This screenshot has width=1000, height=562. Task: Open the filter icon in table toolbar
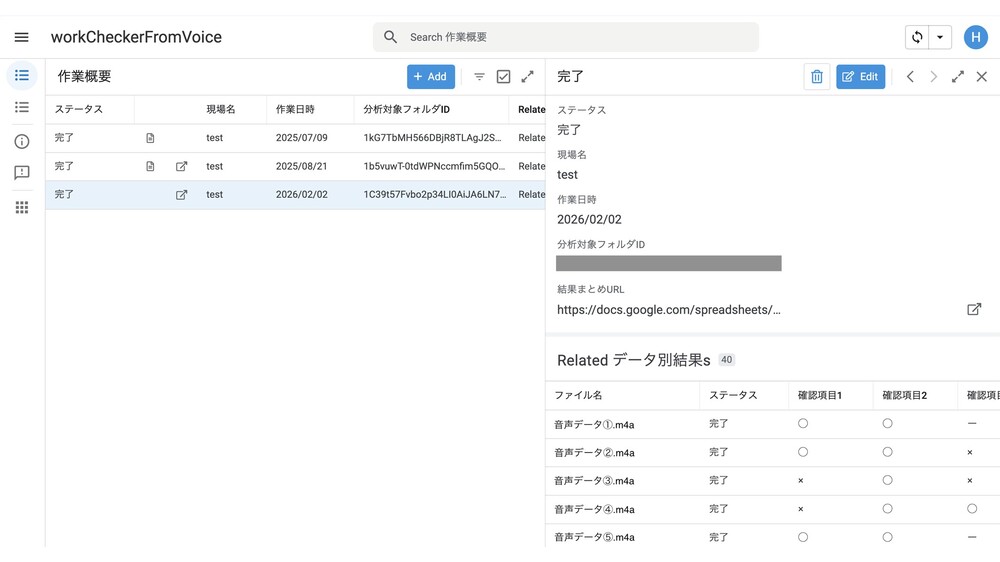[479, 77]
